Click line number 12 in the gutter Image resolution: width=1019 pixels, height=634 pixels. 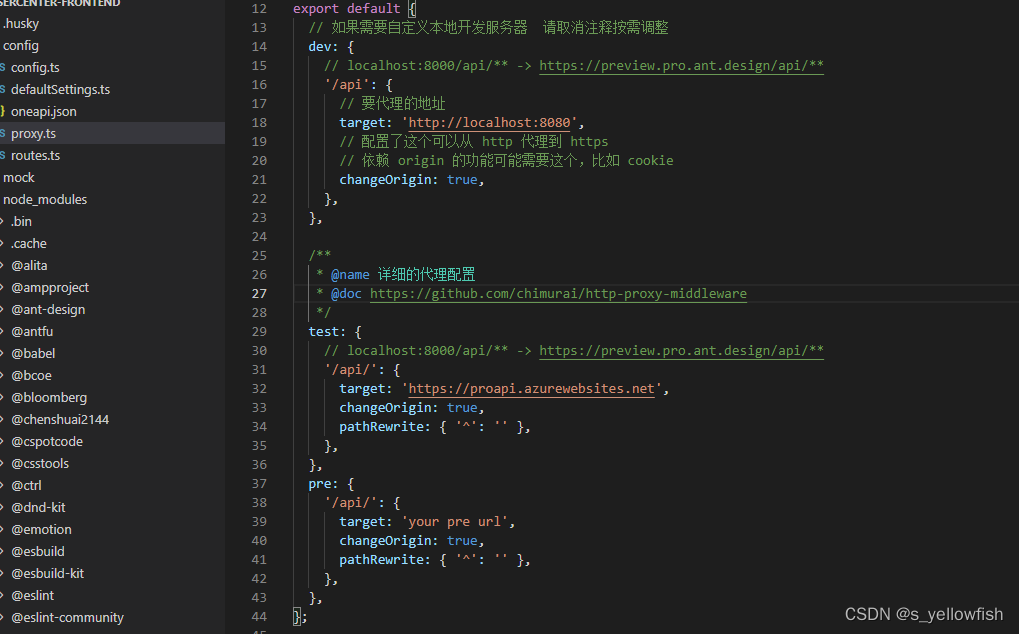point(259,9)
